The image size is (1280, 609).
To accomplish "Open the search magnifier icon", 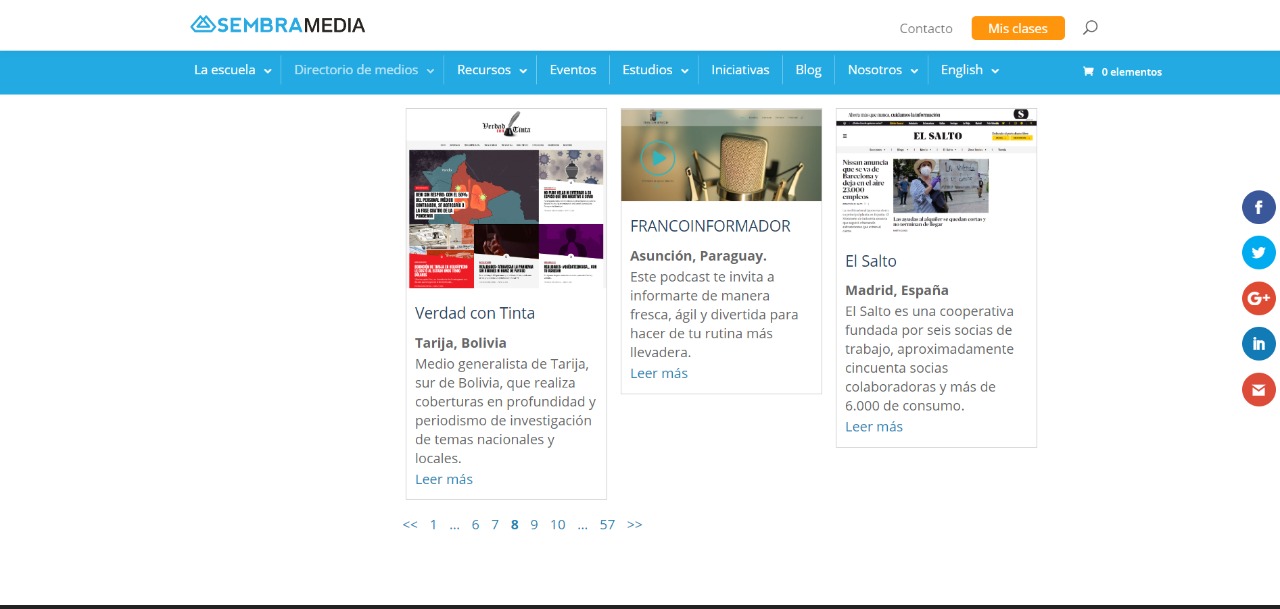I will click(x=1090, y=28).
